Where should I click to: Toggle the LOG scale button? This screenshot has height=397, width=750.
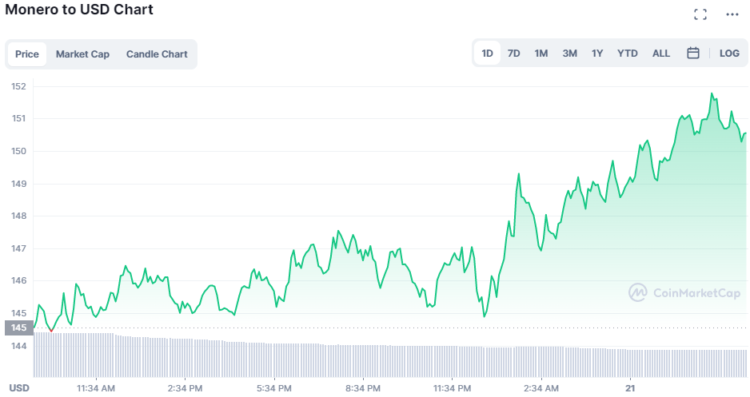729,53
